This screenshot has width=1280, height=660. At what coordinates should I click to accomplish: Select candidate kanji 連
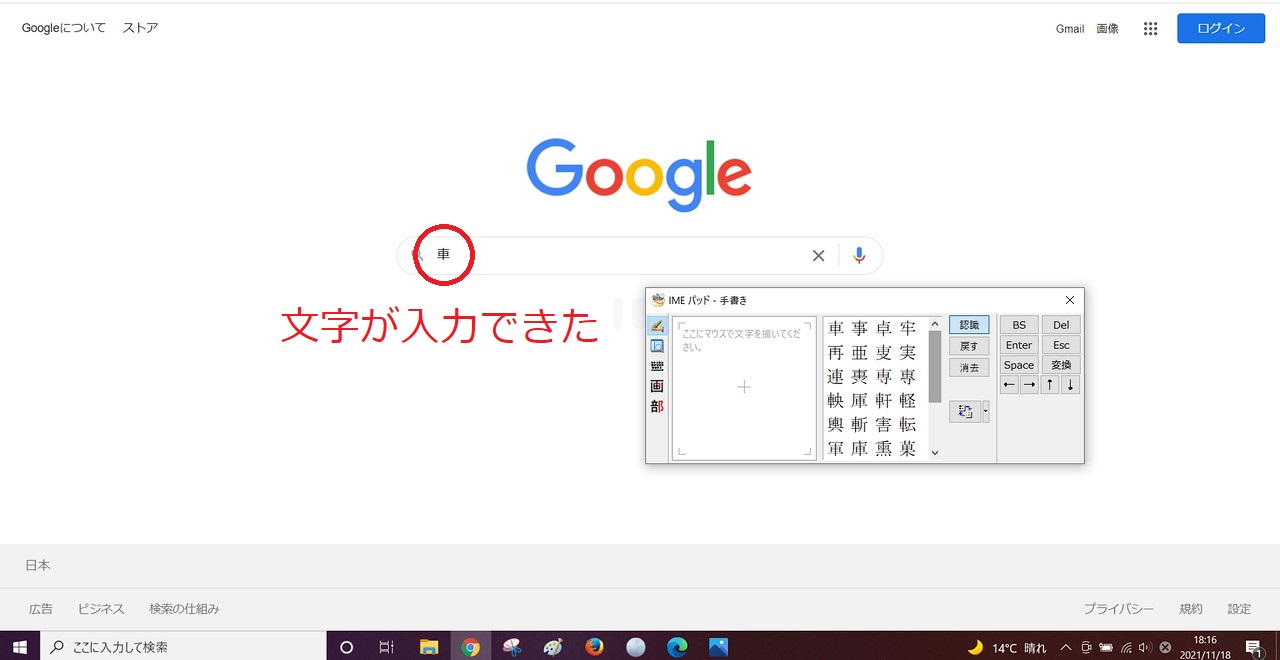[x=836, y=376]
